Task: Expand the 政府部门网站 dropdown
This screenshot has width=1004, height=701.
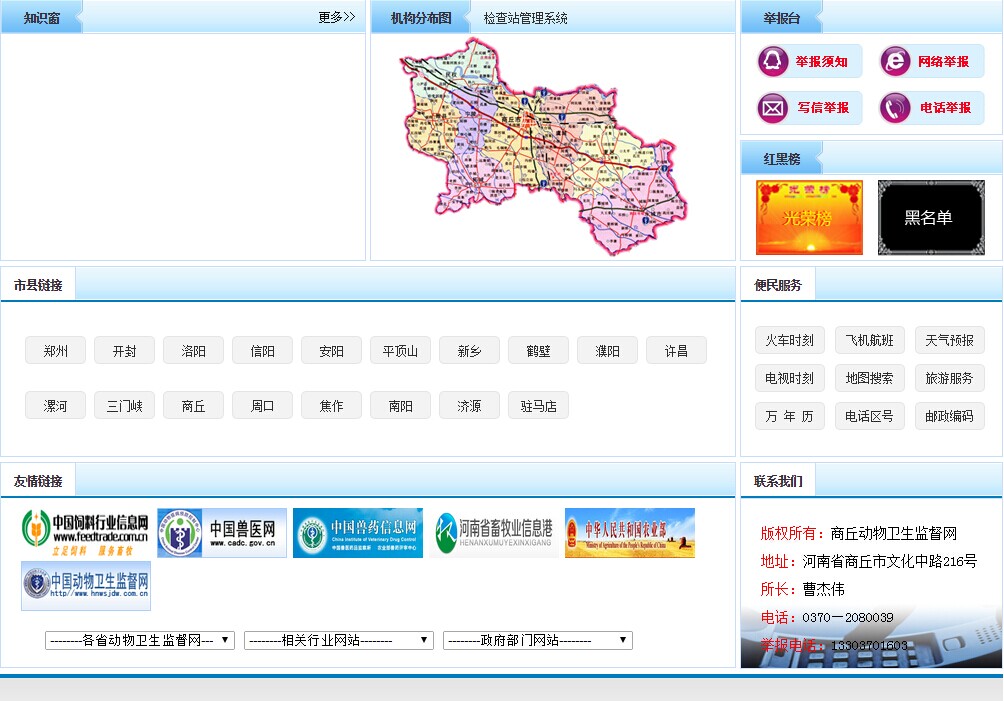Action: [x=538, y=640]
